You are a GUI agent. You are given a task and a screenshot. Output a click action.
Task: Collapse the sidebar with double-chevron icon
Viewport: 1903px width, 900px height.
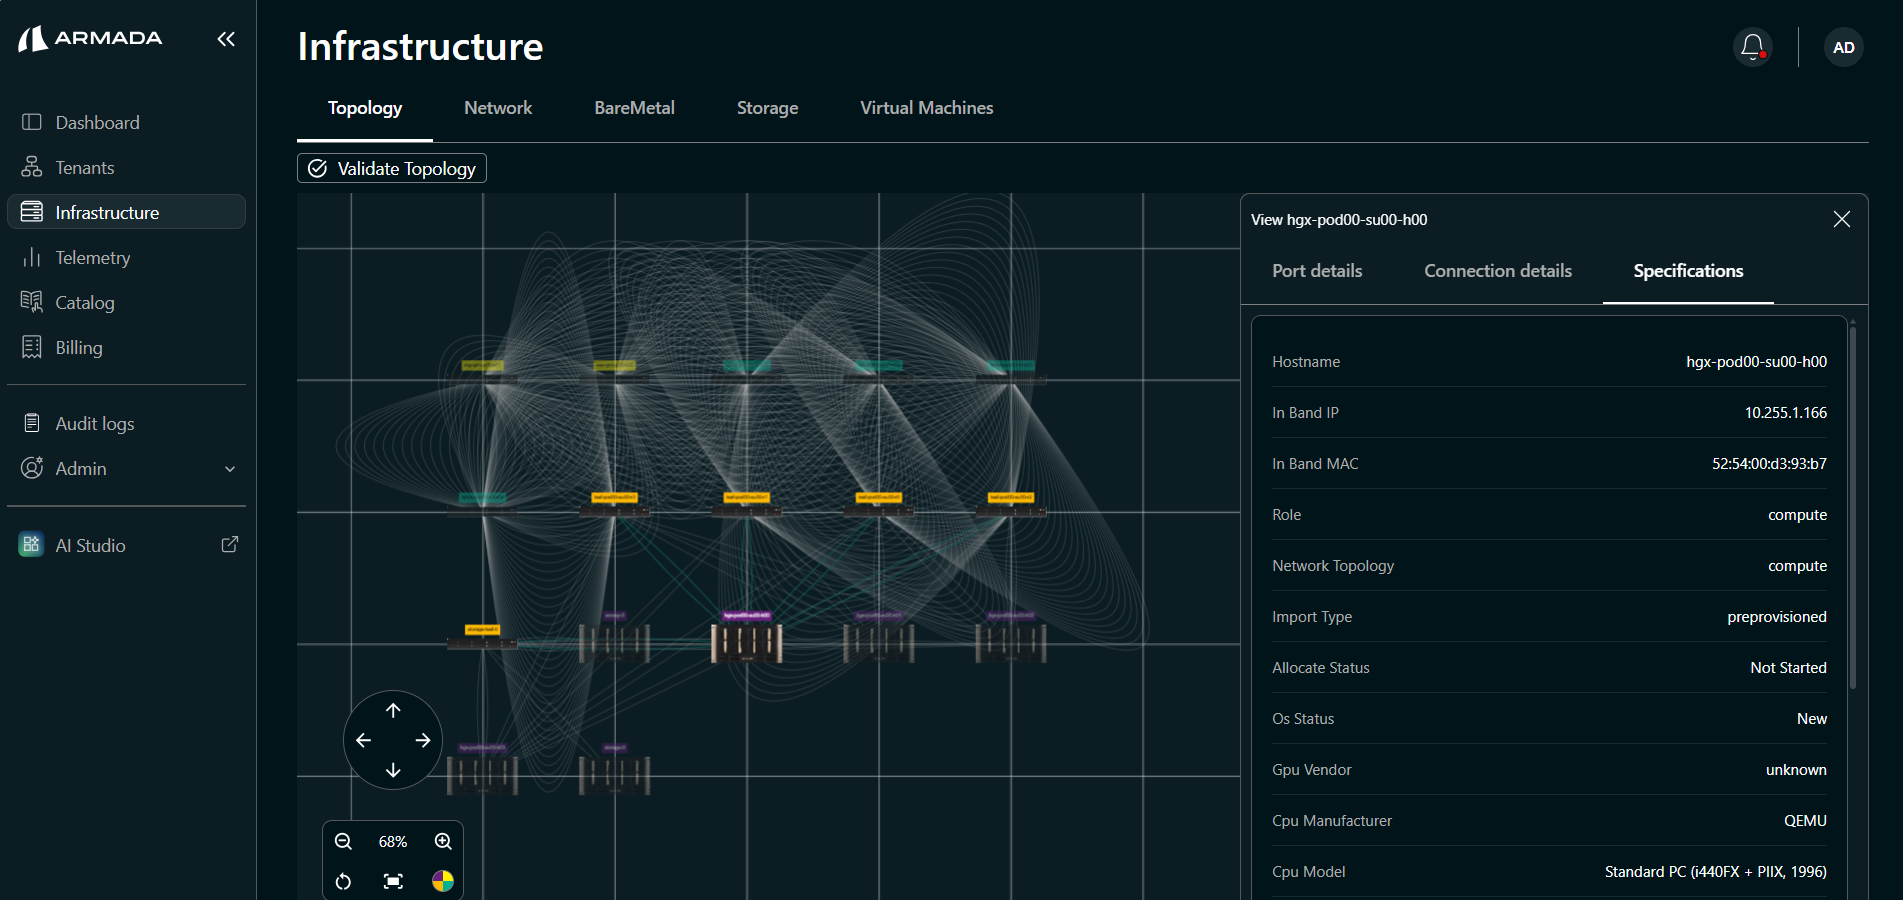(226, 39)
